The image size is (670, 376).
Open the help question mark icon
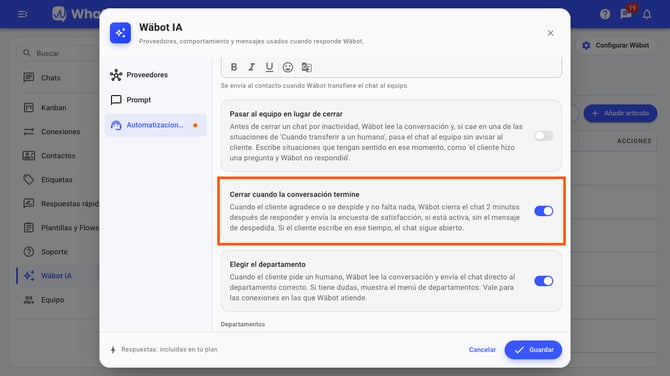[x=605, y=14]
